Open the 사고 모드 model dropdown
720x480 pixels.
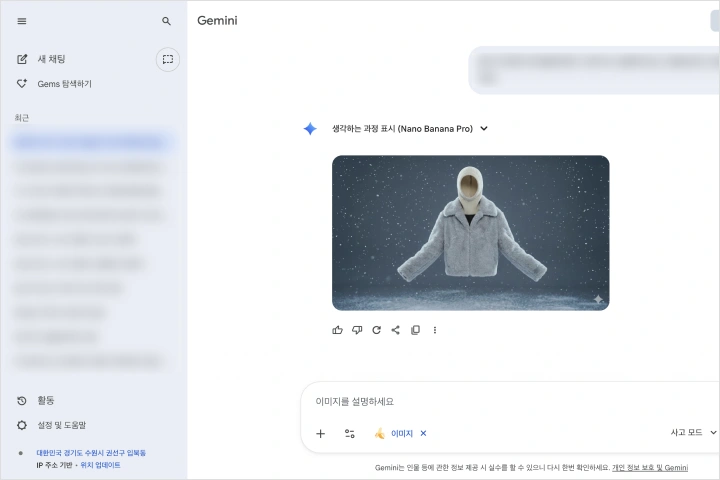pyautogui.click(x=693, y=432)
